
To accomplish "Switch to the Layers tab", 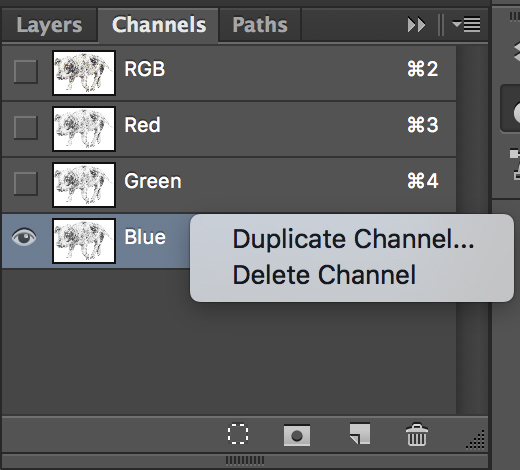I will tap(49, 25).
